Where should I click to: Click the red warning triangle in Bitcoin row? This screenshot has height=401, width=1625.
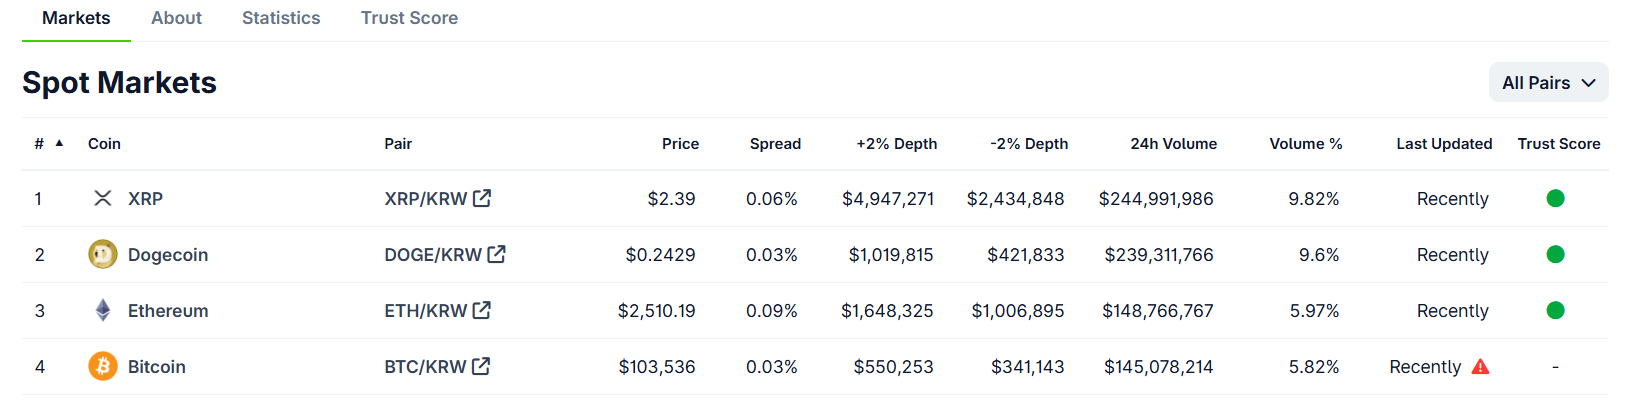[x=1481, y=367]
